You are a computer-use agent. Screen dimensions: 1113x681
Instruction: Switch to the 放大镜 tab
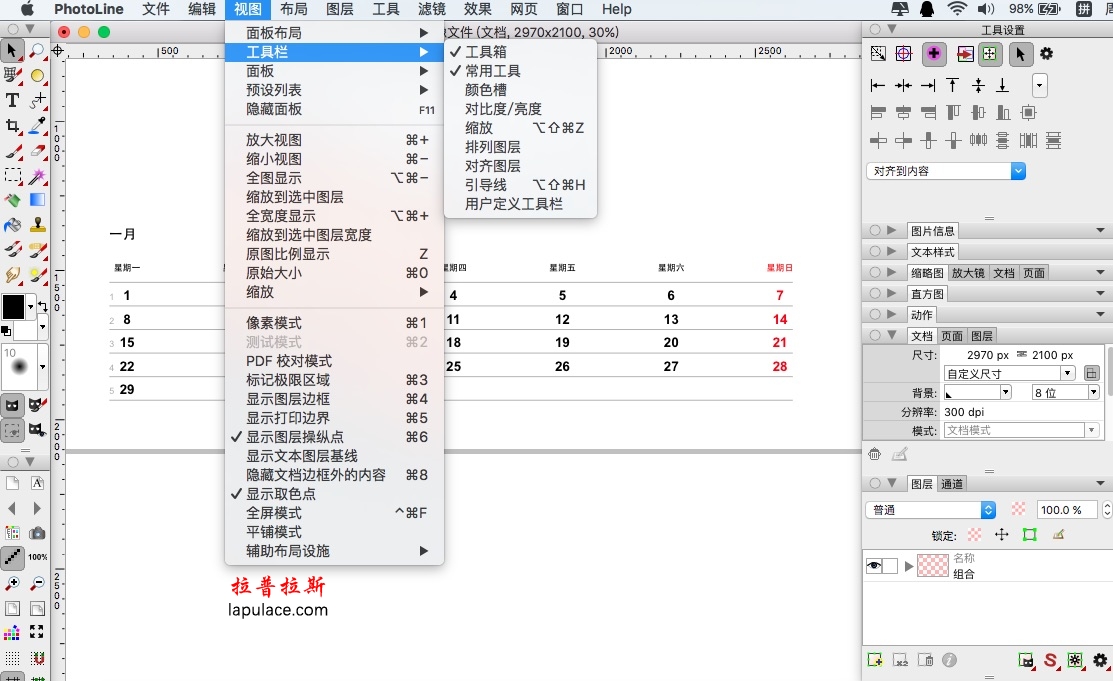[x=968, y=273]
